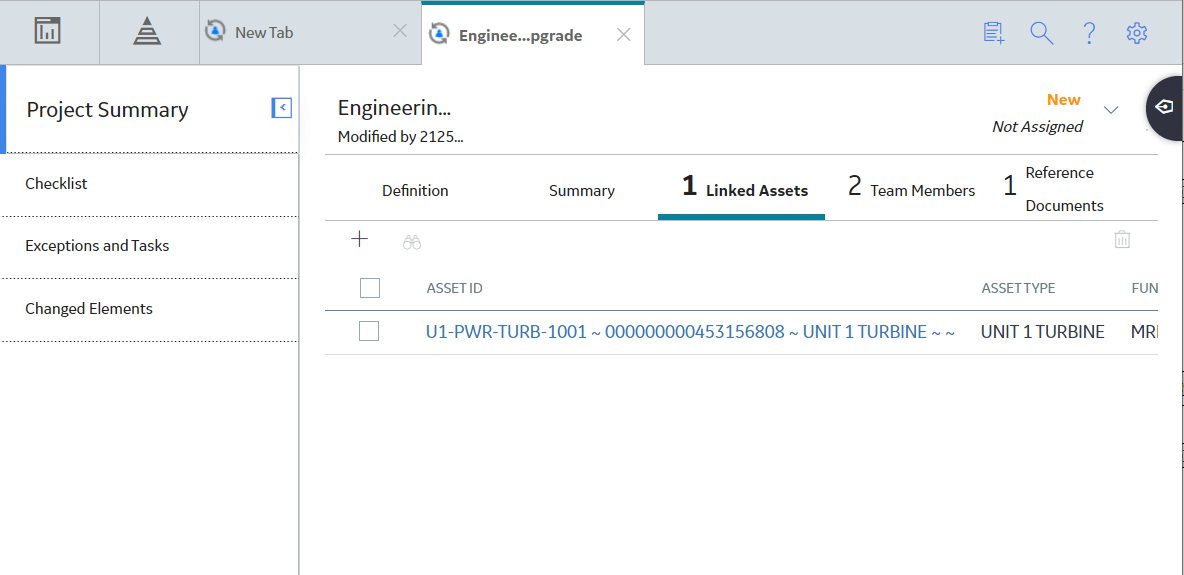Image resolution: width=1184 pixels, height=575 pixels.
Task: Close the Enginee...pgrade tab
Action: (624, 35)
